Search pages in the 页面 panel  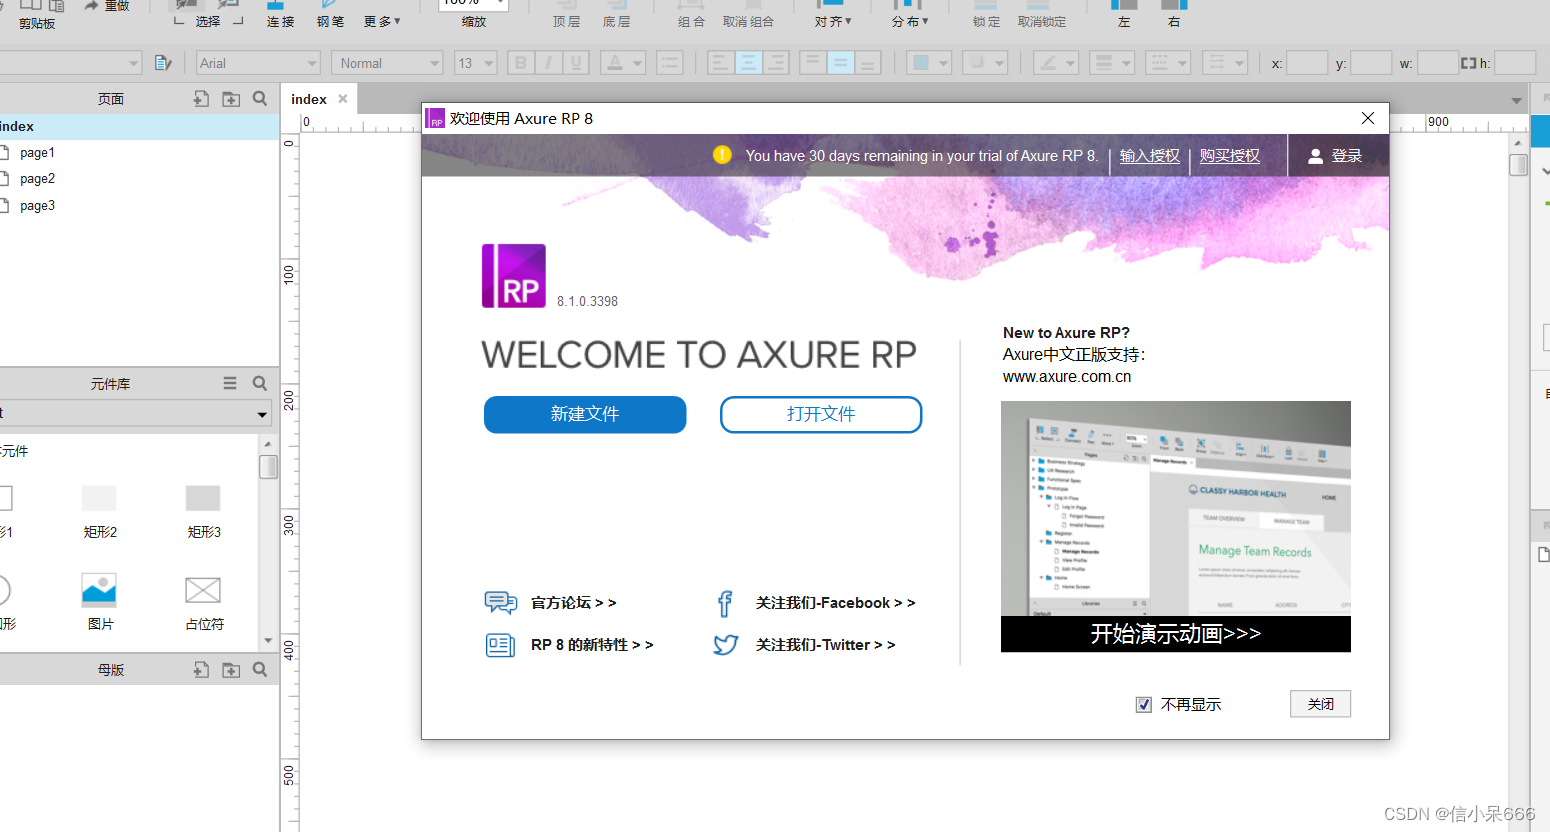260,98
